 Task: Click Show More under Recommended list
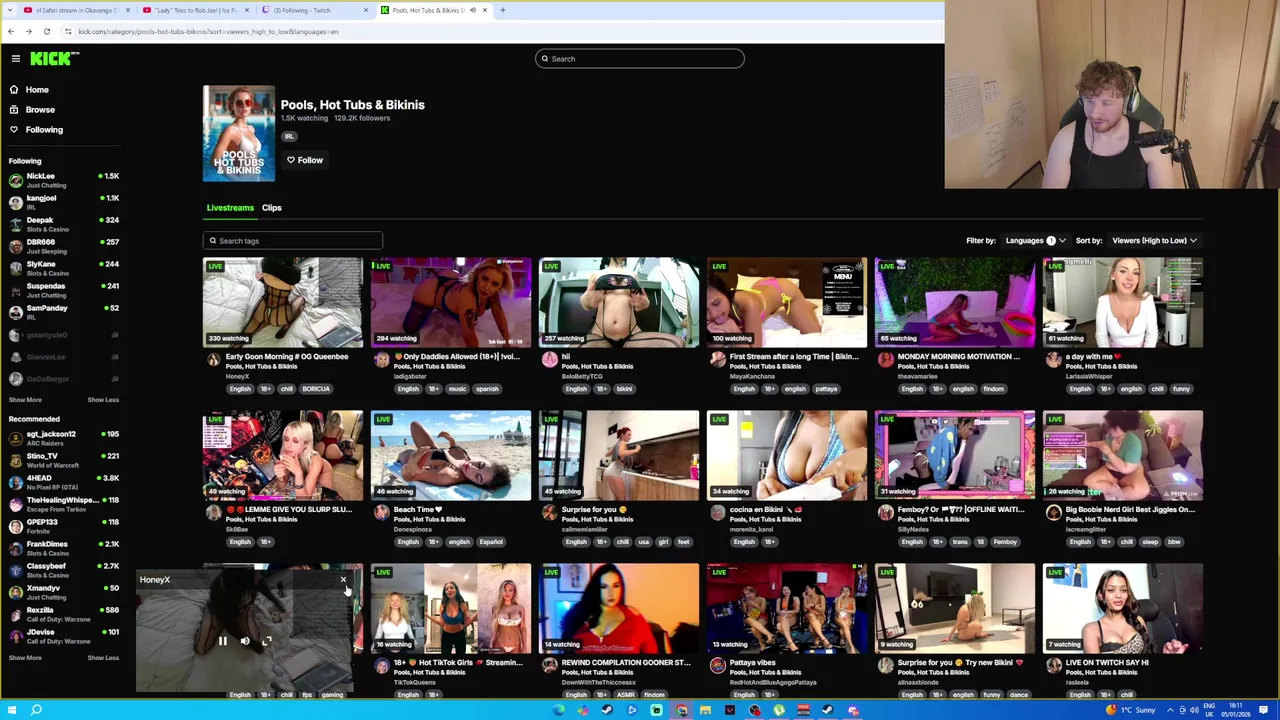pos(25,658)
